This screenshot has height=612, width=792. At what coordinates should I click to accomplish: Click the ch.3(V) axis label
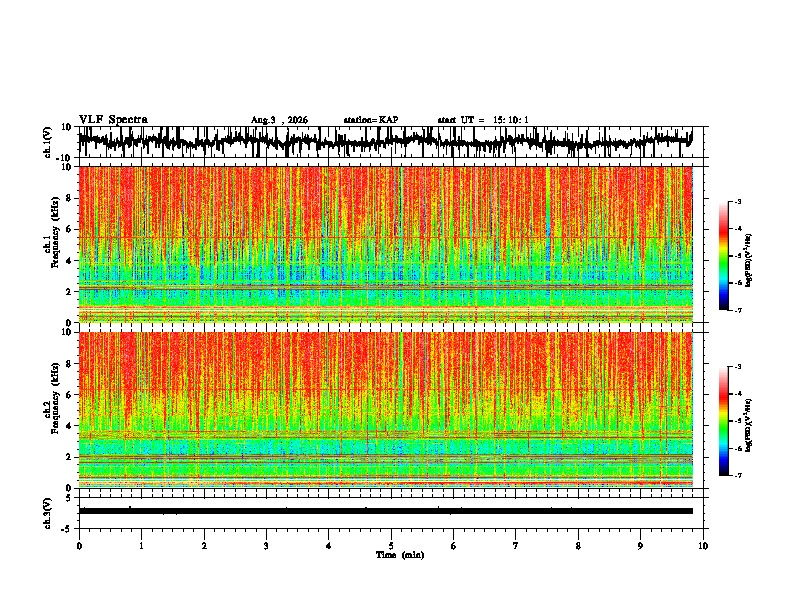(48, 514)
